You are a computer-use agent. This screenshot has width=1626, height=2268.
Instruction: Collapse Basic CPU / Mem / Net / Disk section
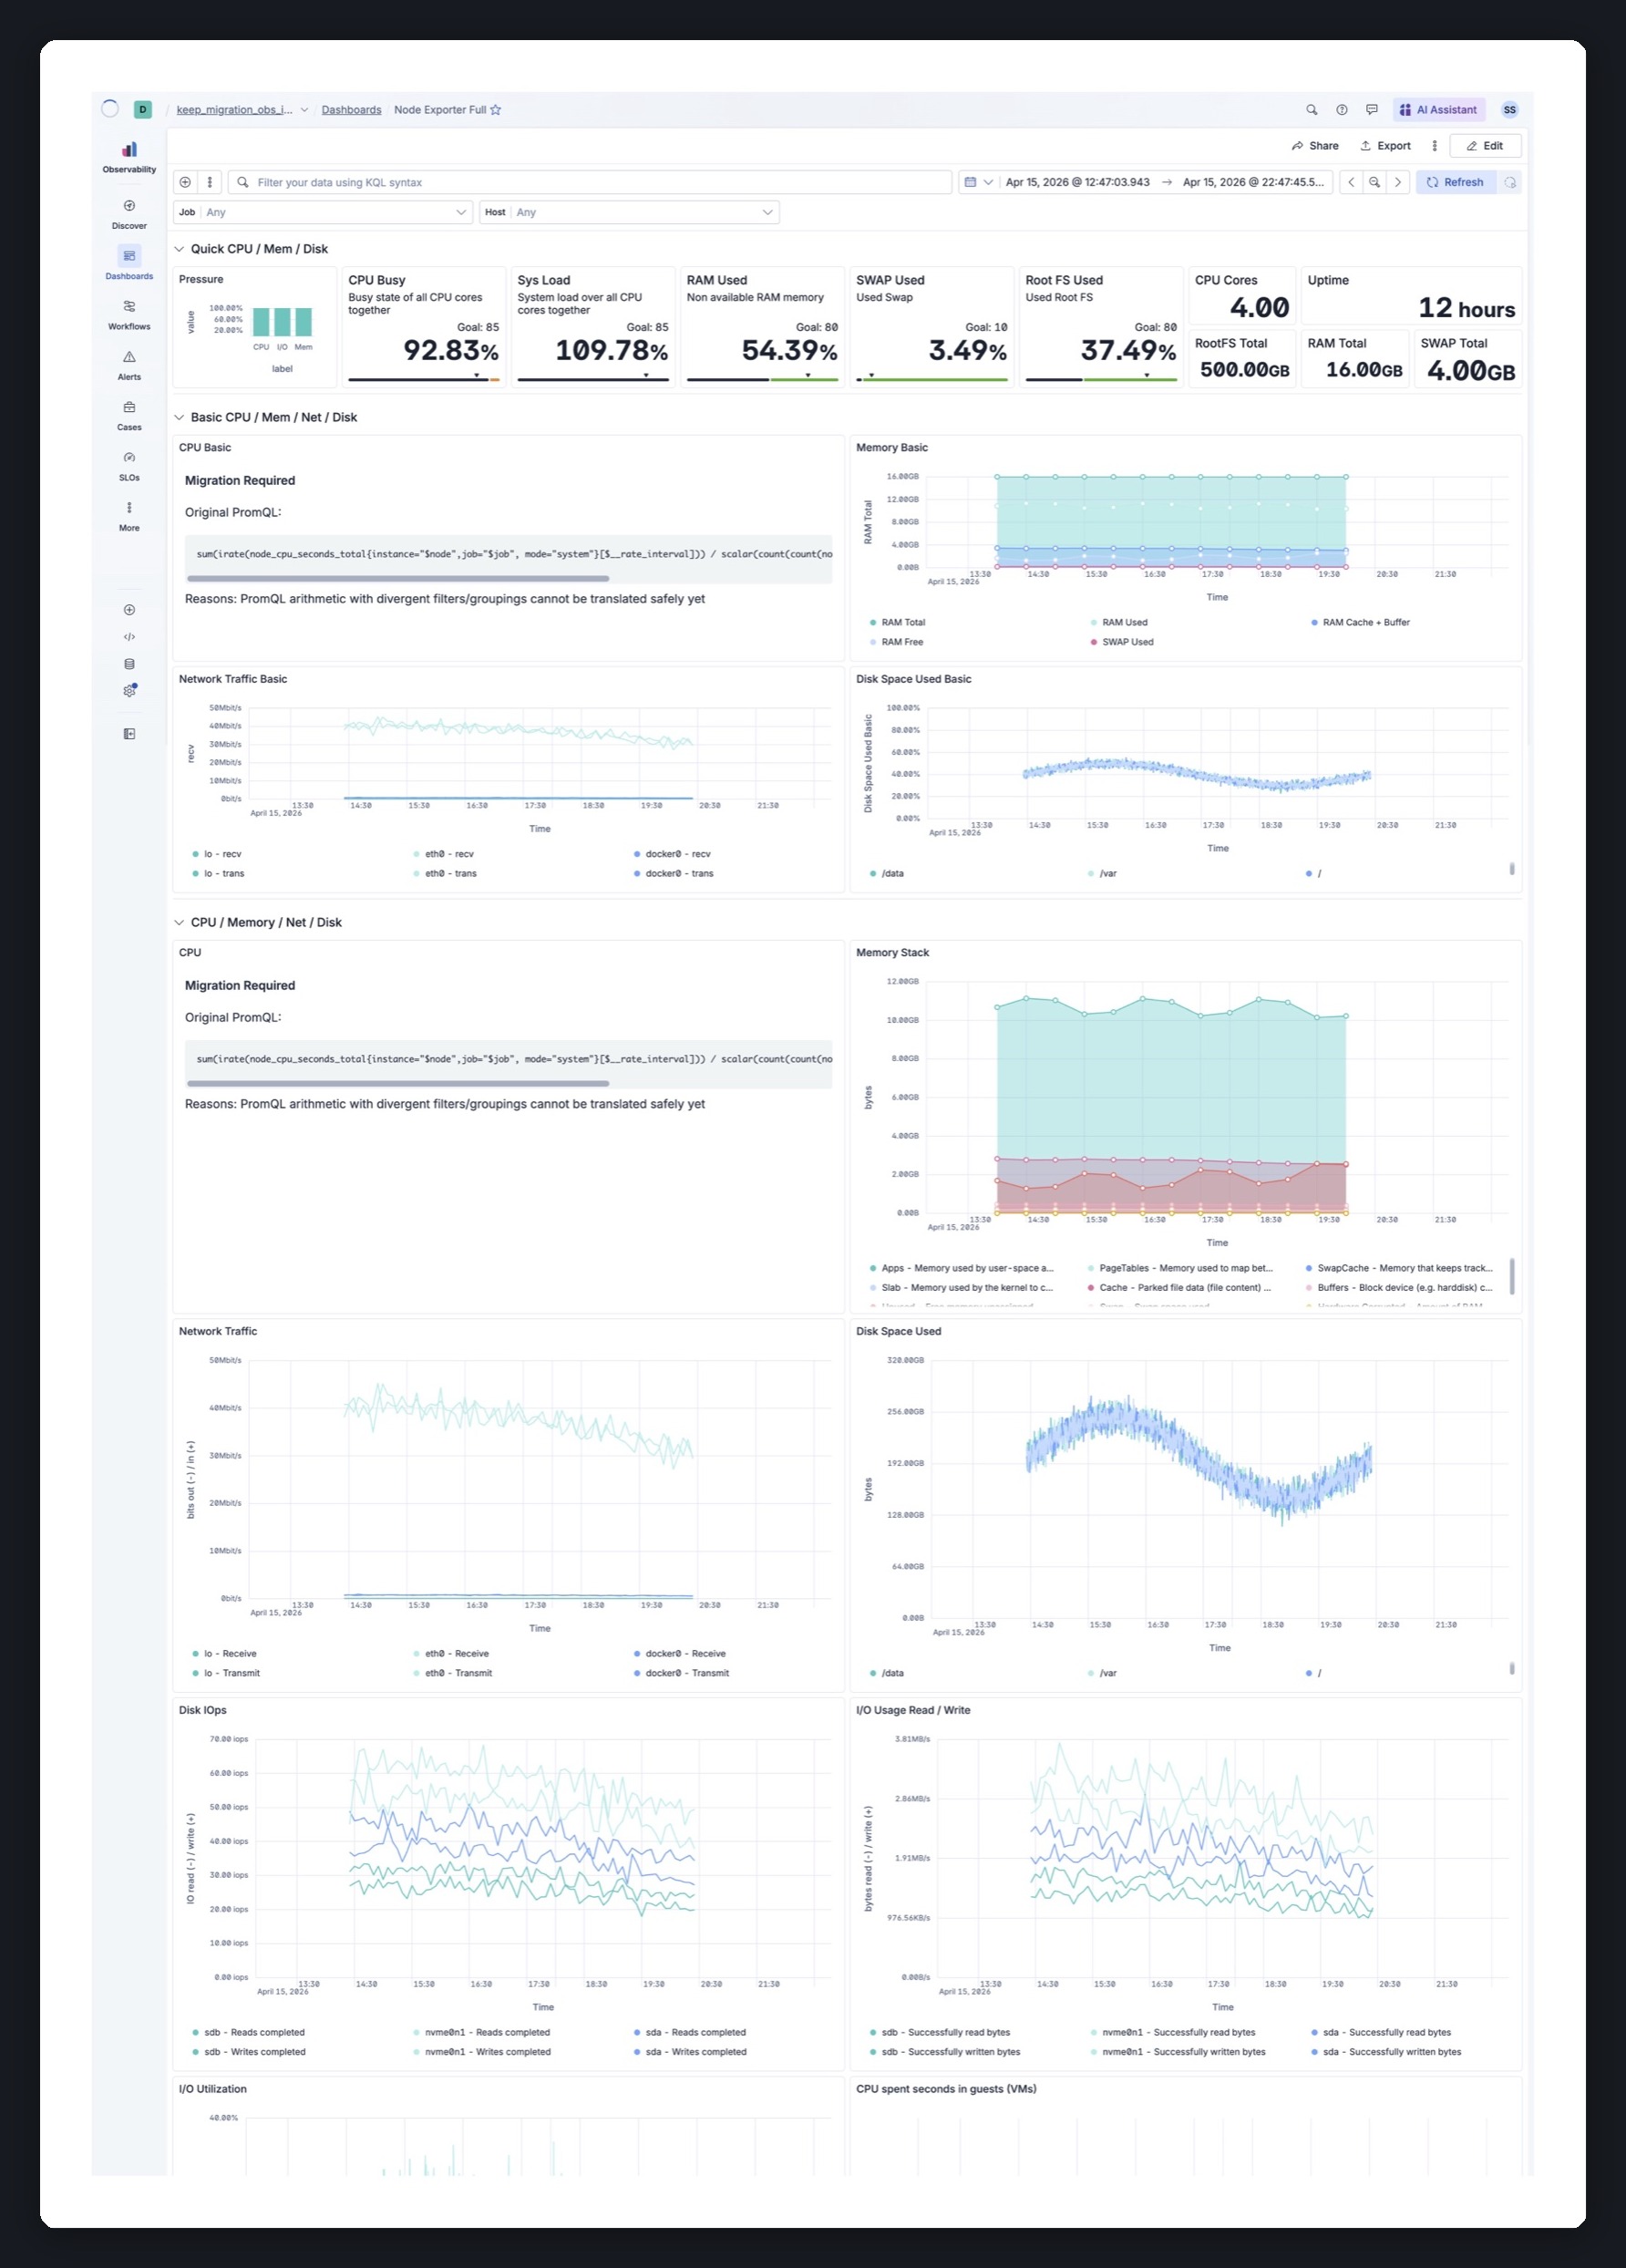179,417
